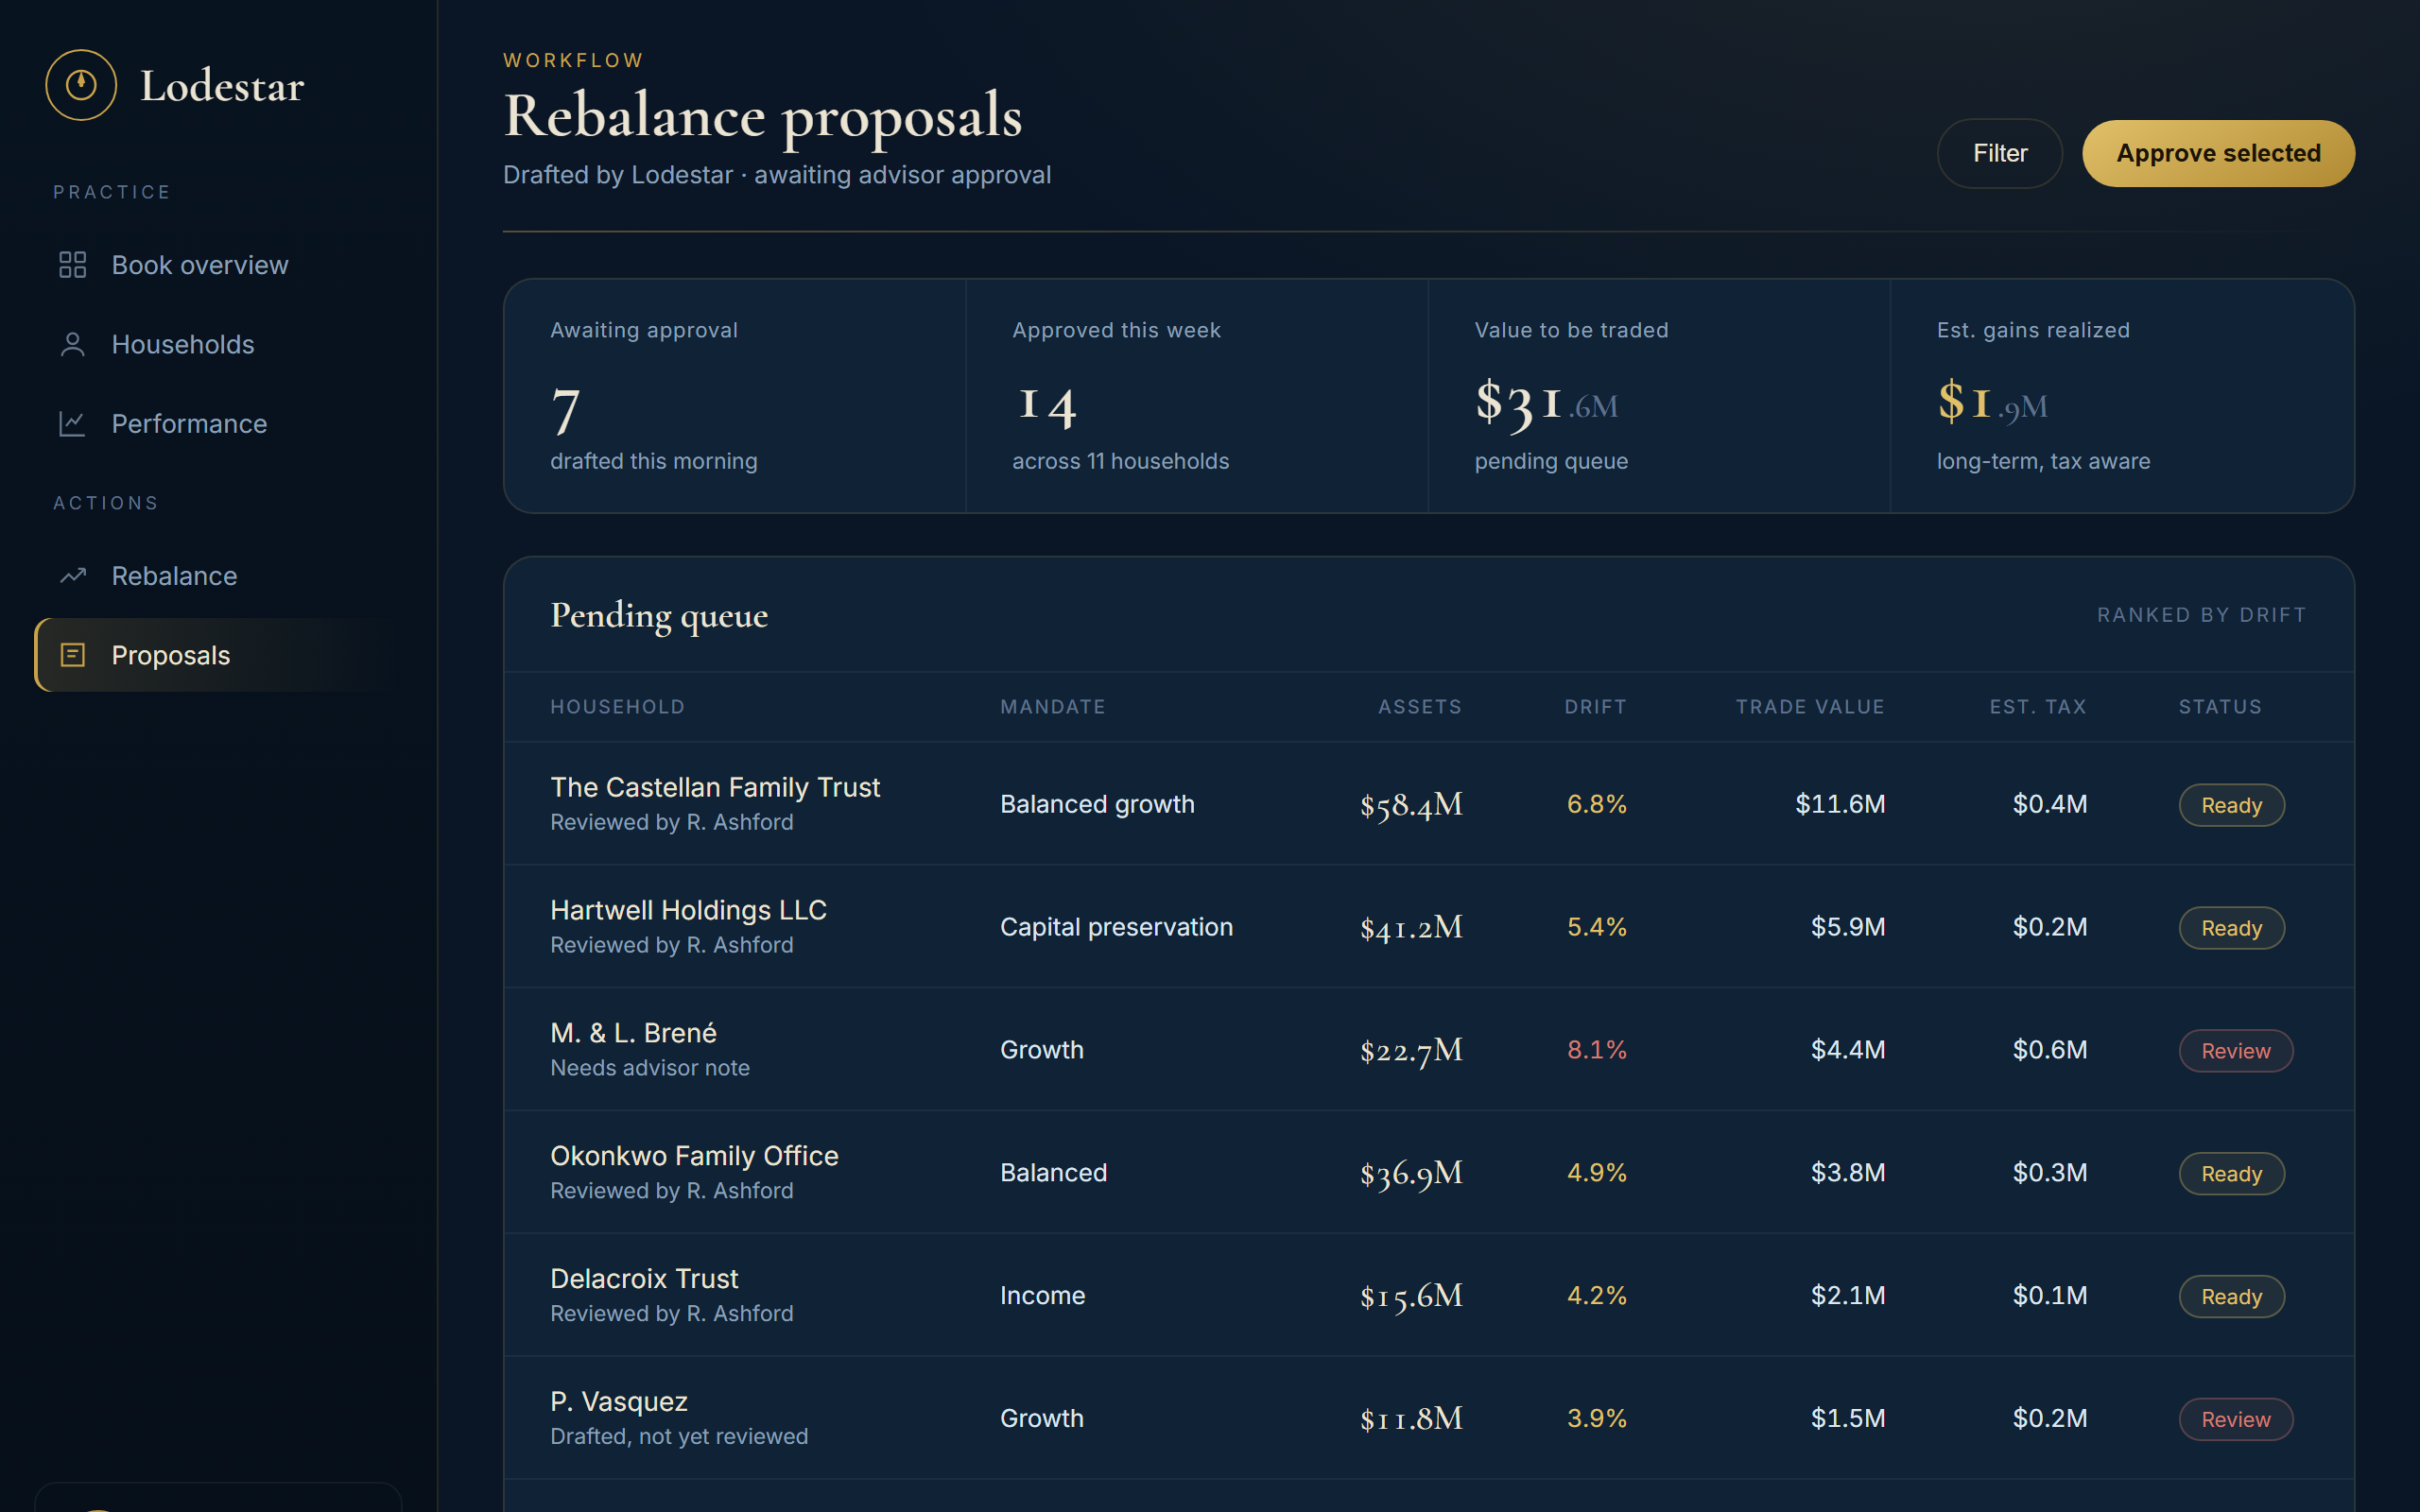Open Book overview page
Viewport: 2420px width, 1512px height.
[x=218, y=265]
